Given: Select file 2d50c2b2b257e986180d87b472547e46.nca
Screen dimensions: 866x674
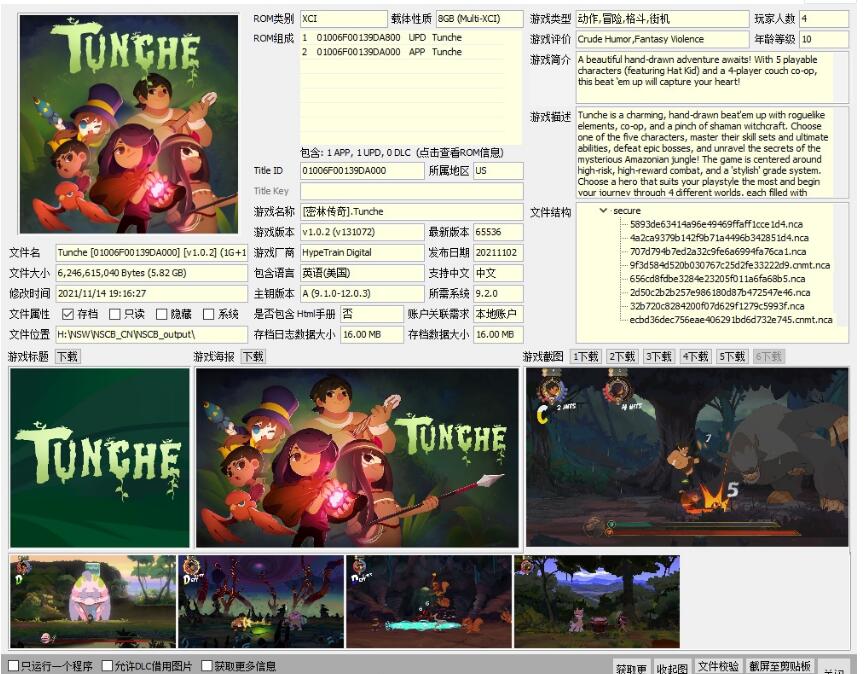Looking at the screenshot, I should [720, 292].
